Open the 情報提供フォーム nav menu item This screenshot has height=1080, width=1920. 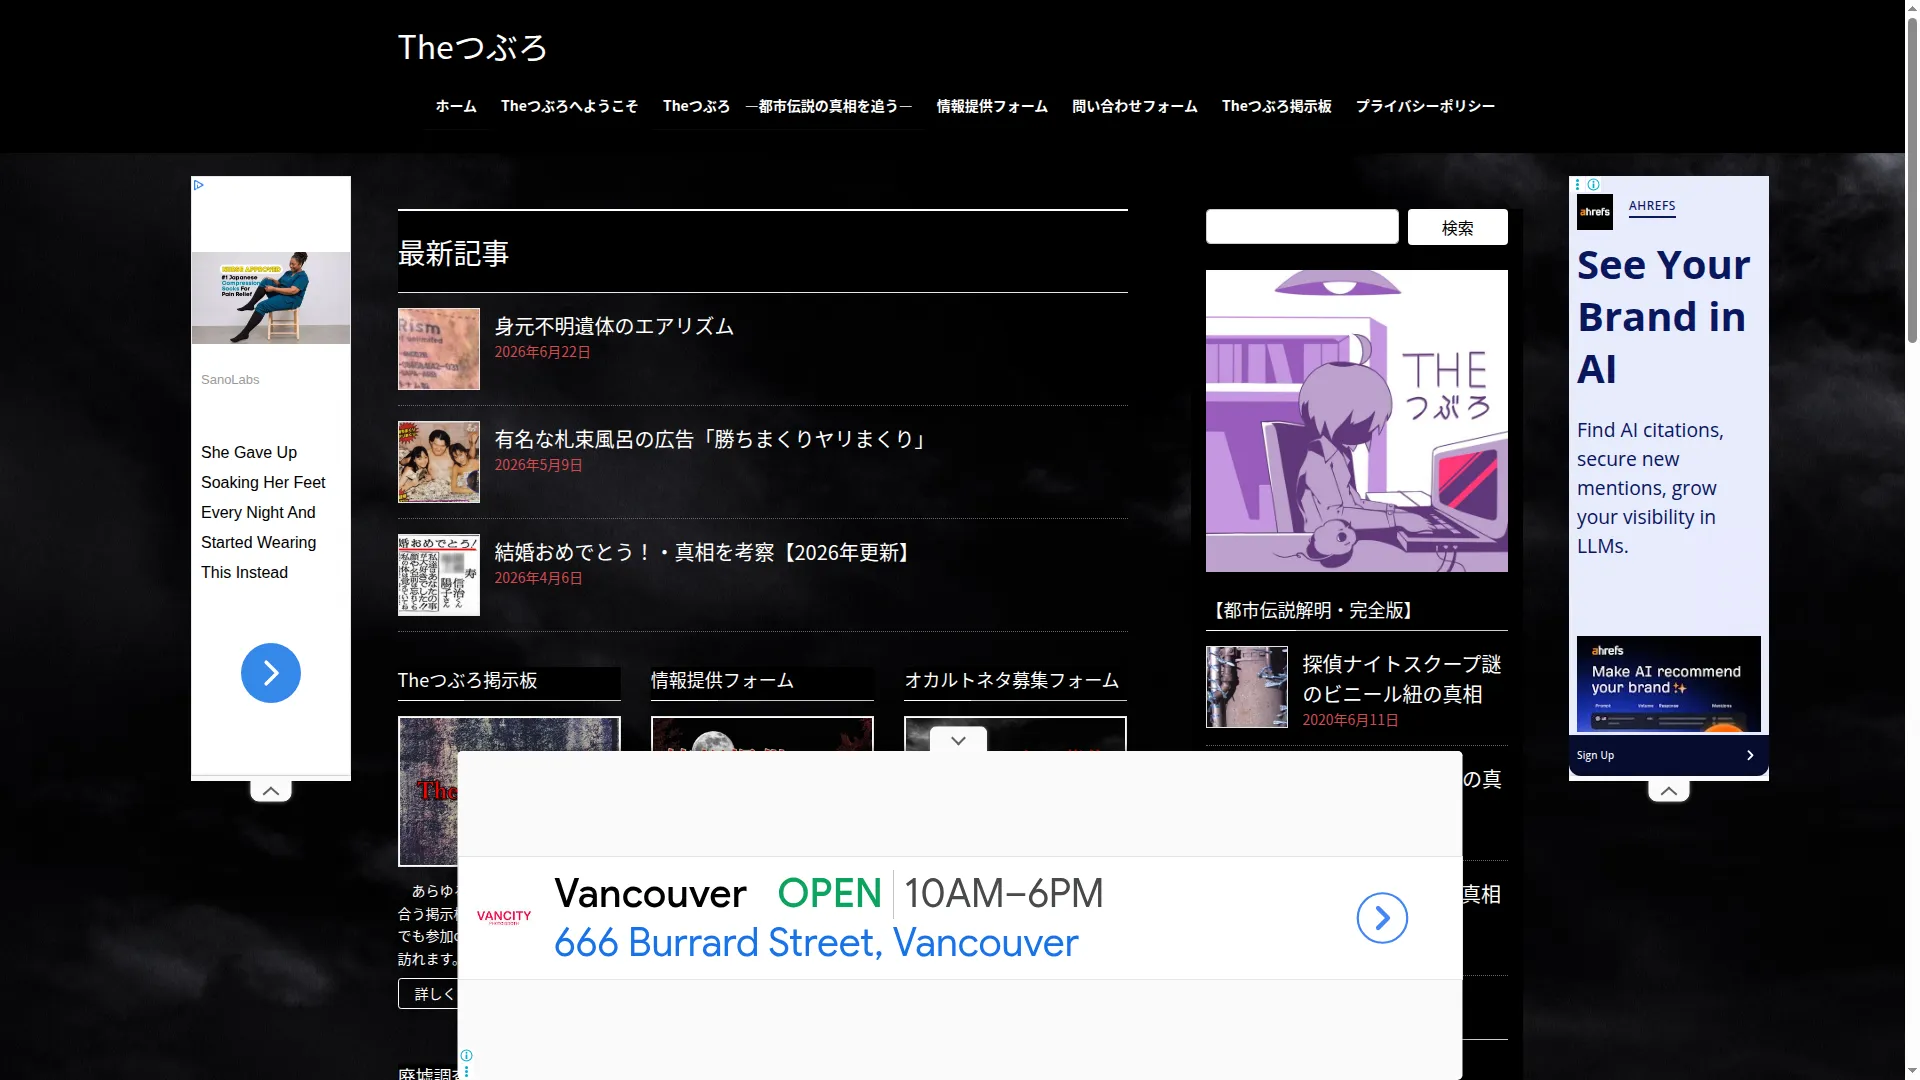click(x=992, y=106)
